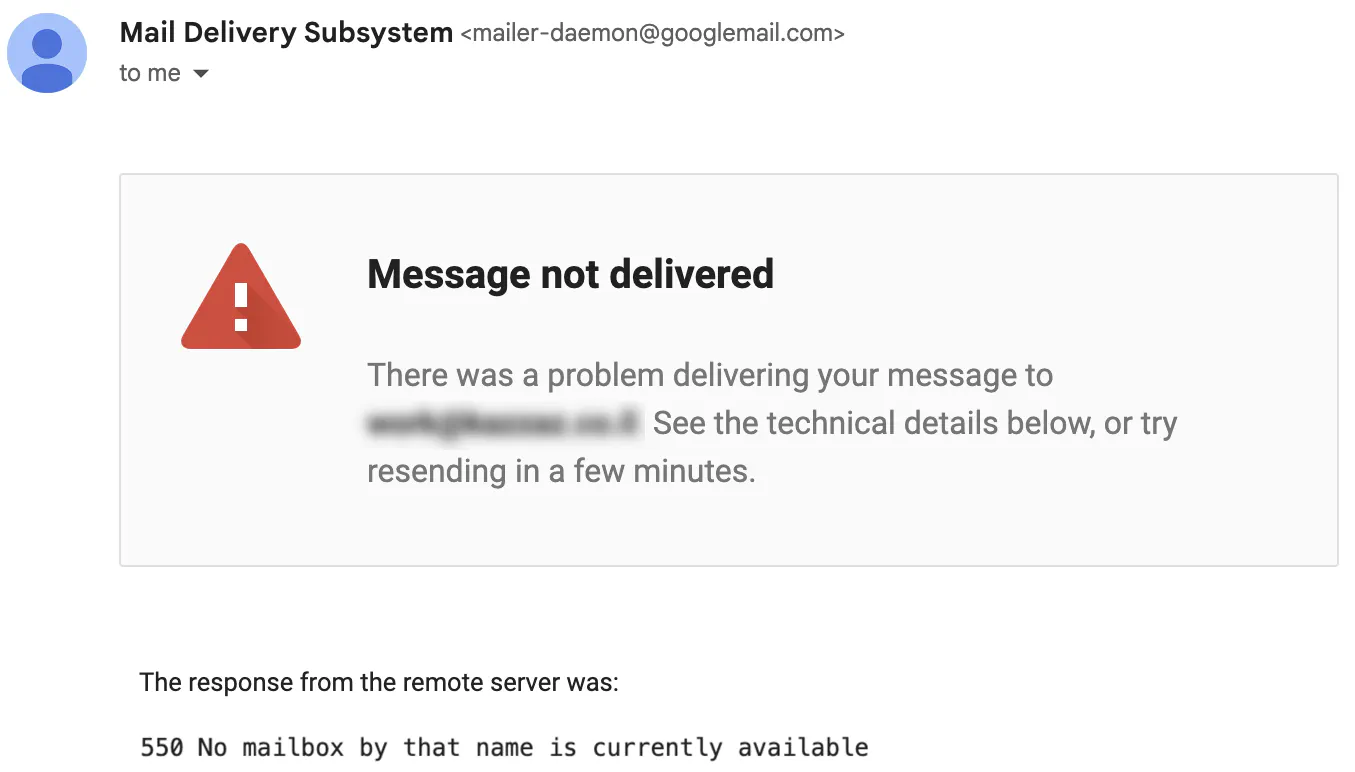Click the word 'delivered' in the bold heading
This screenshot has width=1355, height=772.
[x=690, y=274]
